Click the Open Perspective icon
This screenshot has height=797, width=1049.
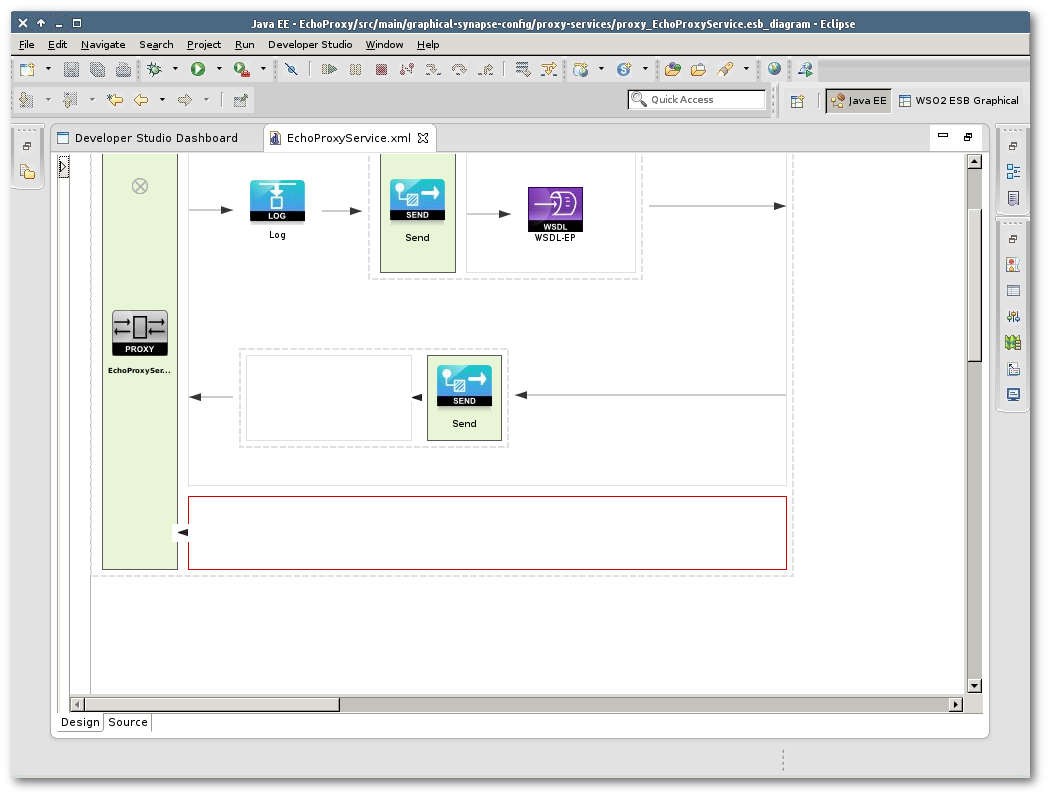[797, 100]
